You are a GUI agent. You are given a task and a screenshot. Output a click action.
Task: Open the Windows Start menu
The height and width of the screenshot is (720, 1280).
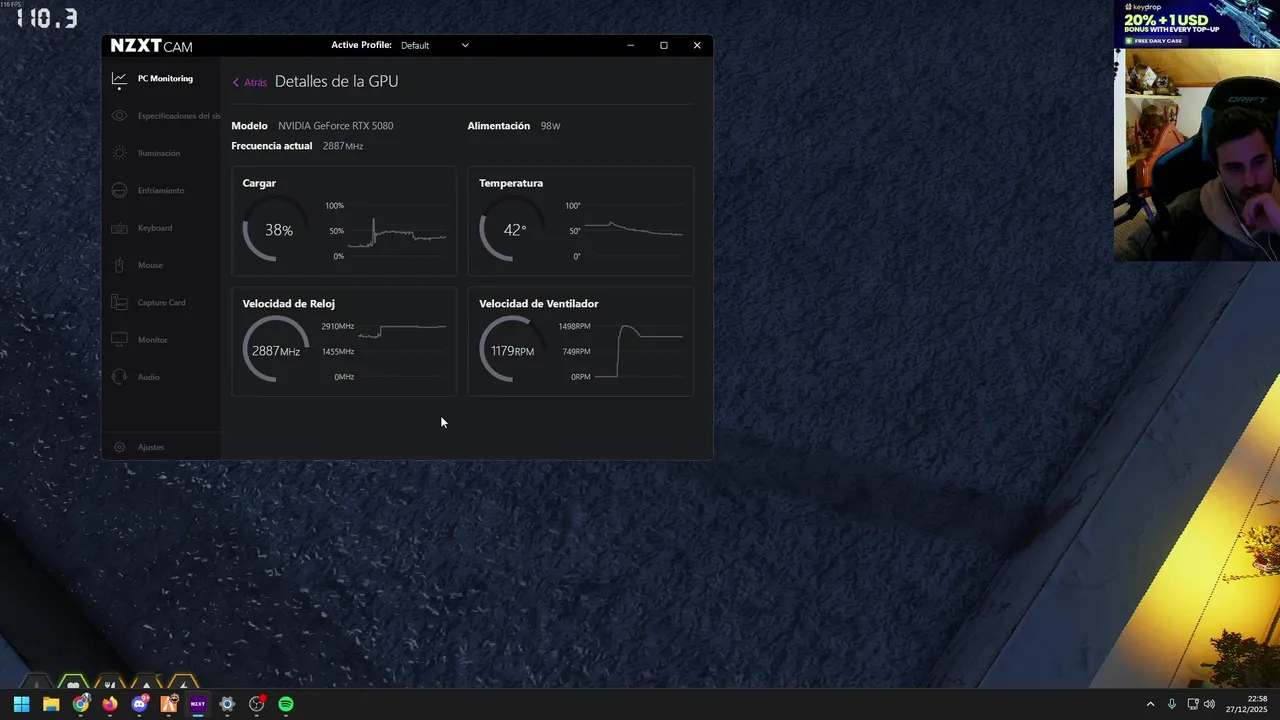point(21,704)
